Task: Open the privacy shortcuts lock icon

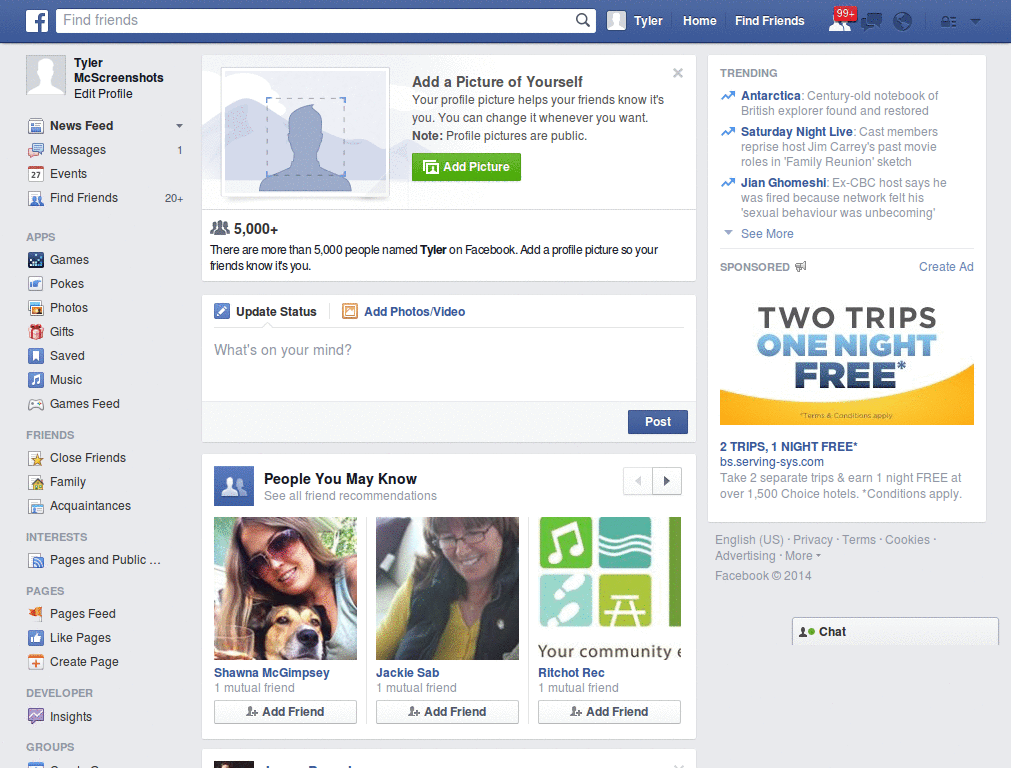Action: tap(948, 22)
